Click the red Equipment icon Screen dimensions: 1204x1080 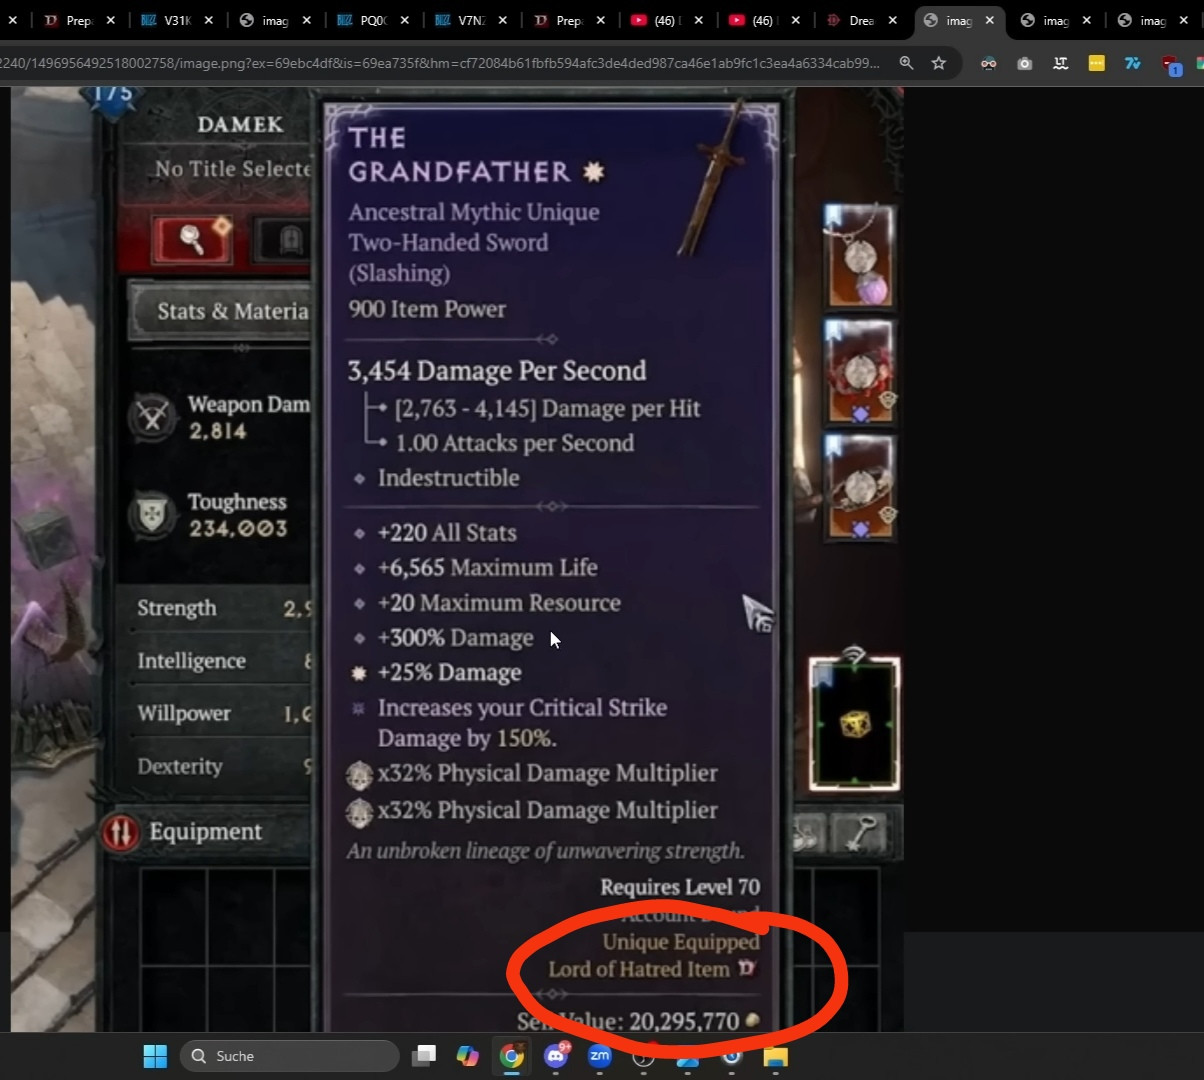tap(121, 832)
